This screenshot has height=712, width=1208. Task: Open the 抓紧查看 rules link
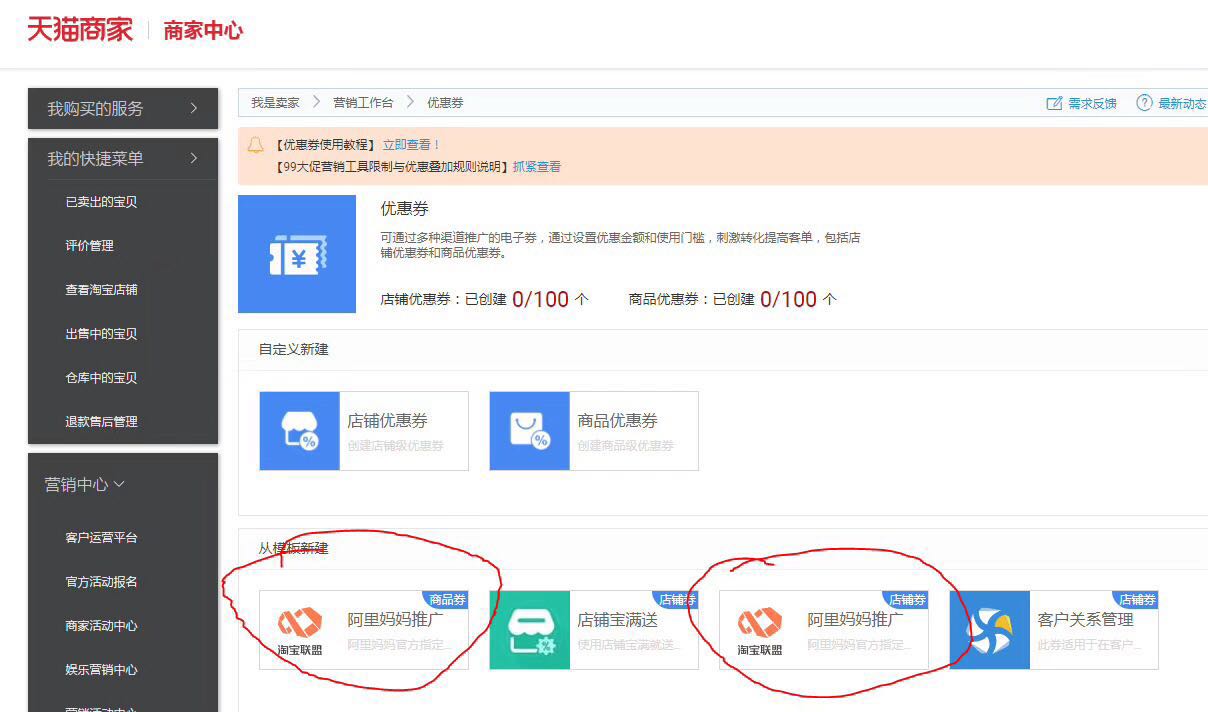[537, 167]
